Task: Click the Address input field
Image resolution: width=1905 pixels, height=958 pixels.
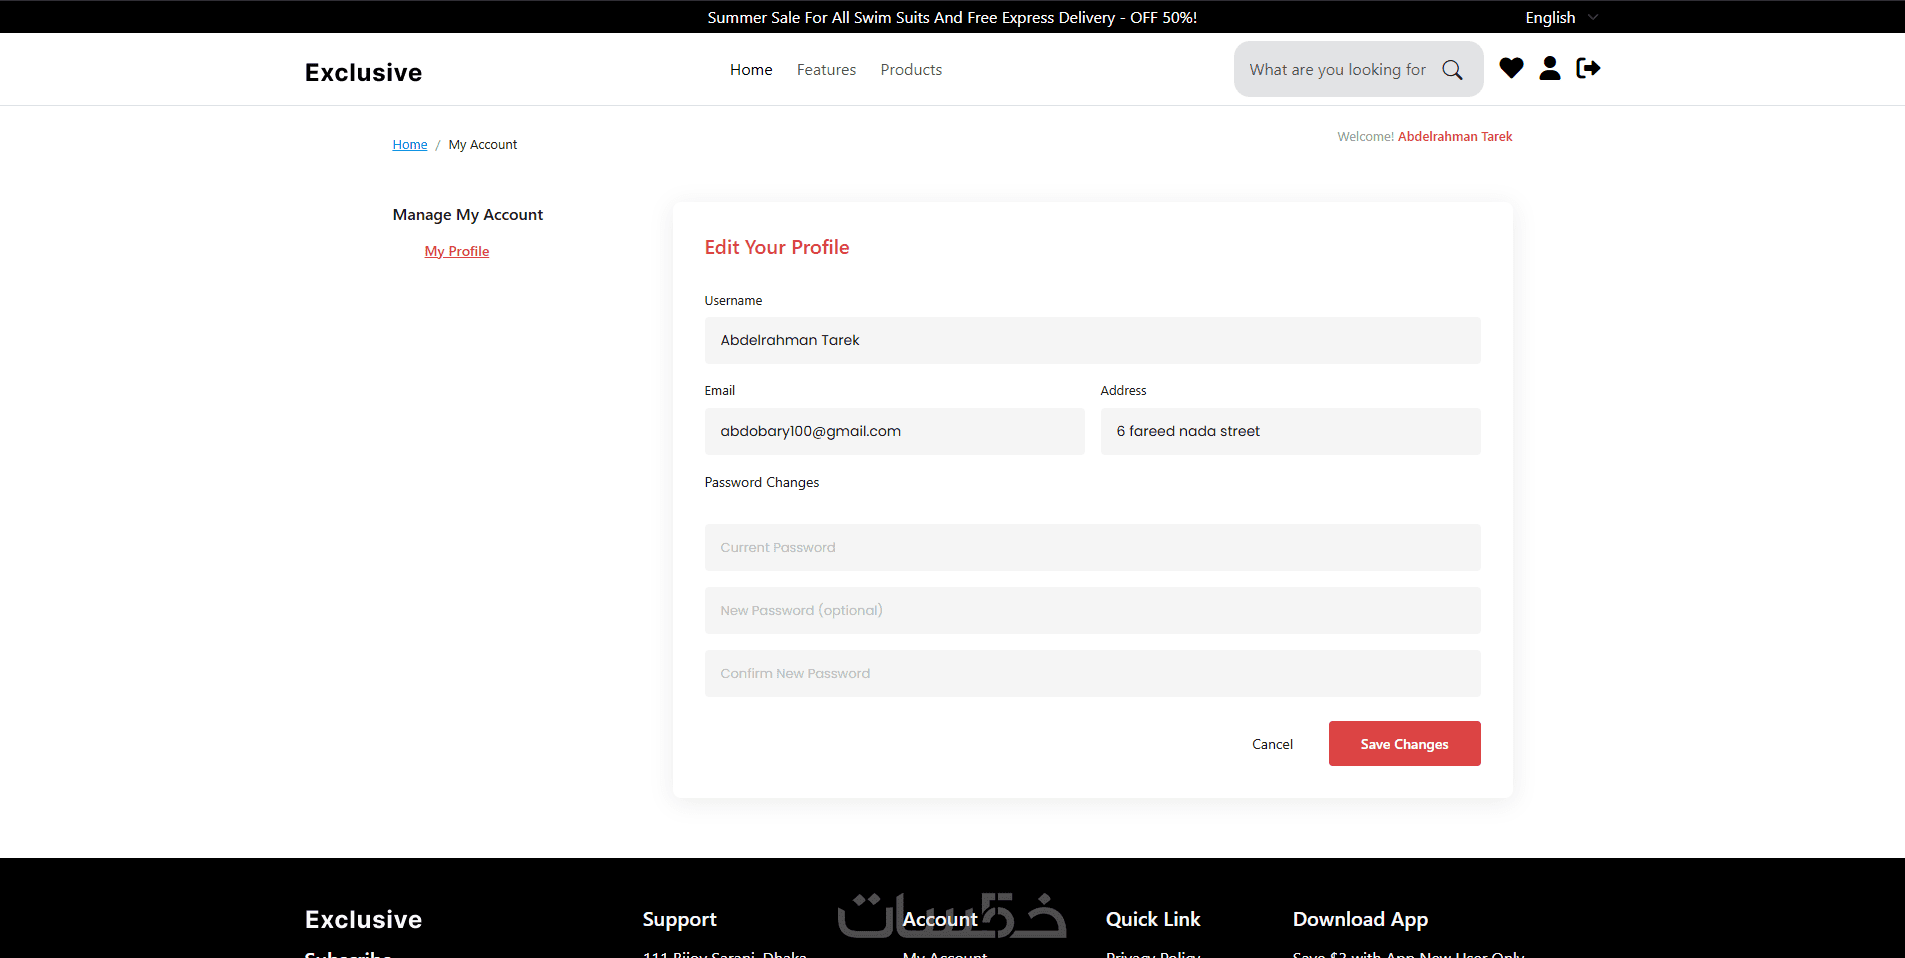Action: point(1290,431)
